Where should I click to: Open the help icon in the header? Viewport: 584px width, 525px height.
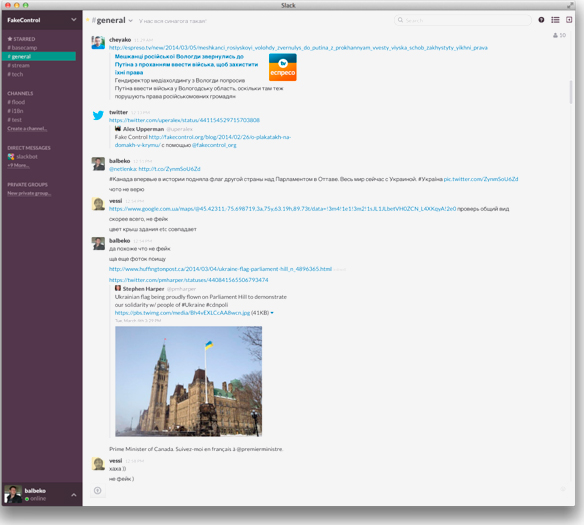point(541,20)
